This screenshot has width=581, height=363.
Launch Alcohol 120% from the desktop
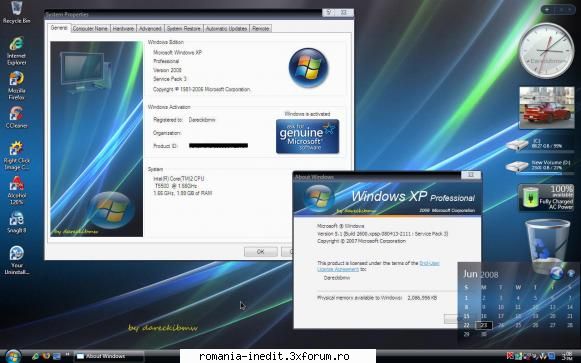coord(17,190)
